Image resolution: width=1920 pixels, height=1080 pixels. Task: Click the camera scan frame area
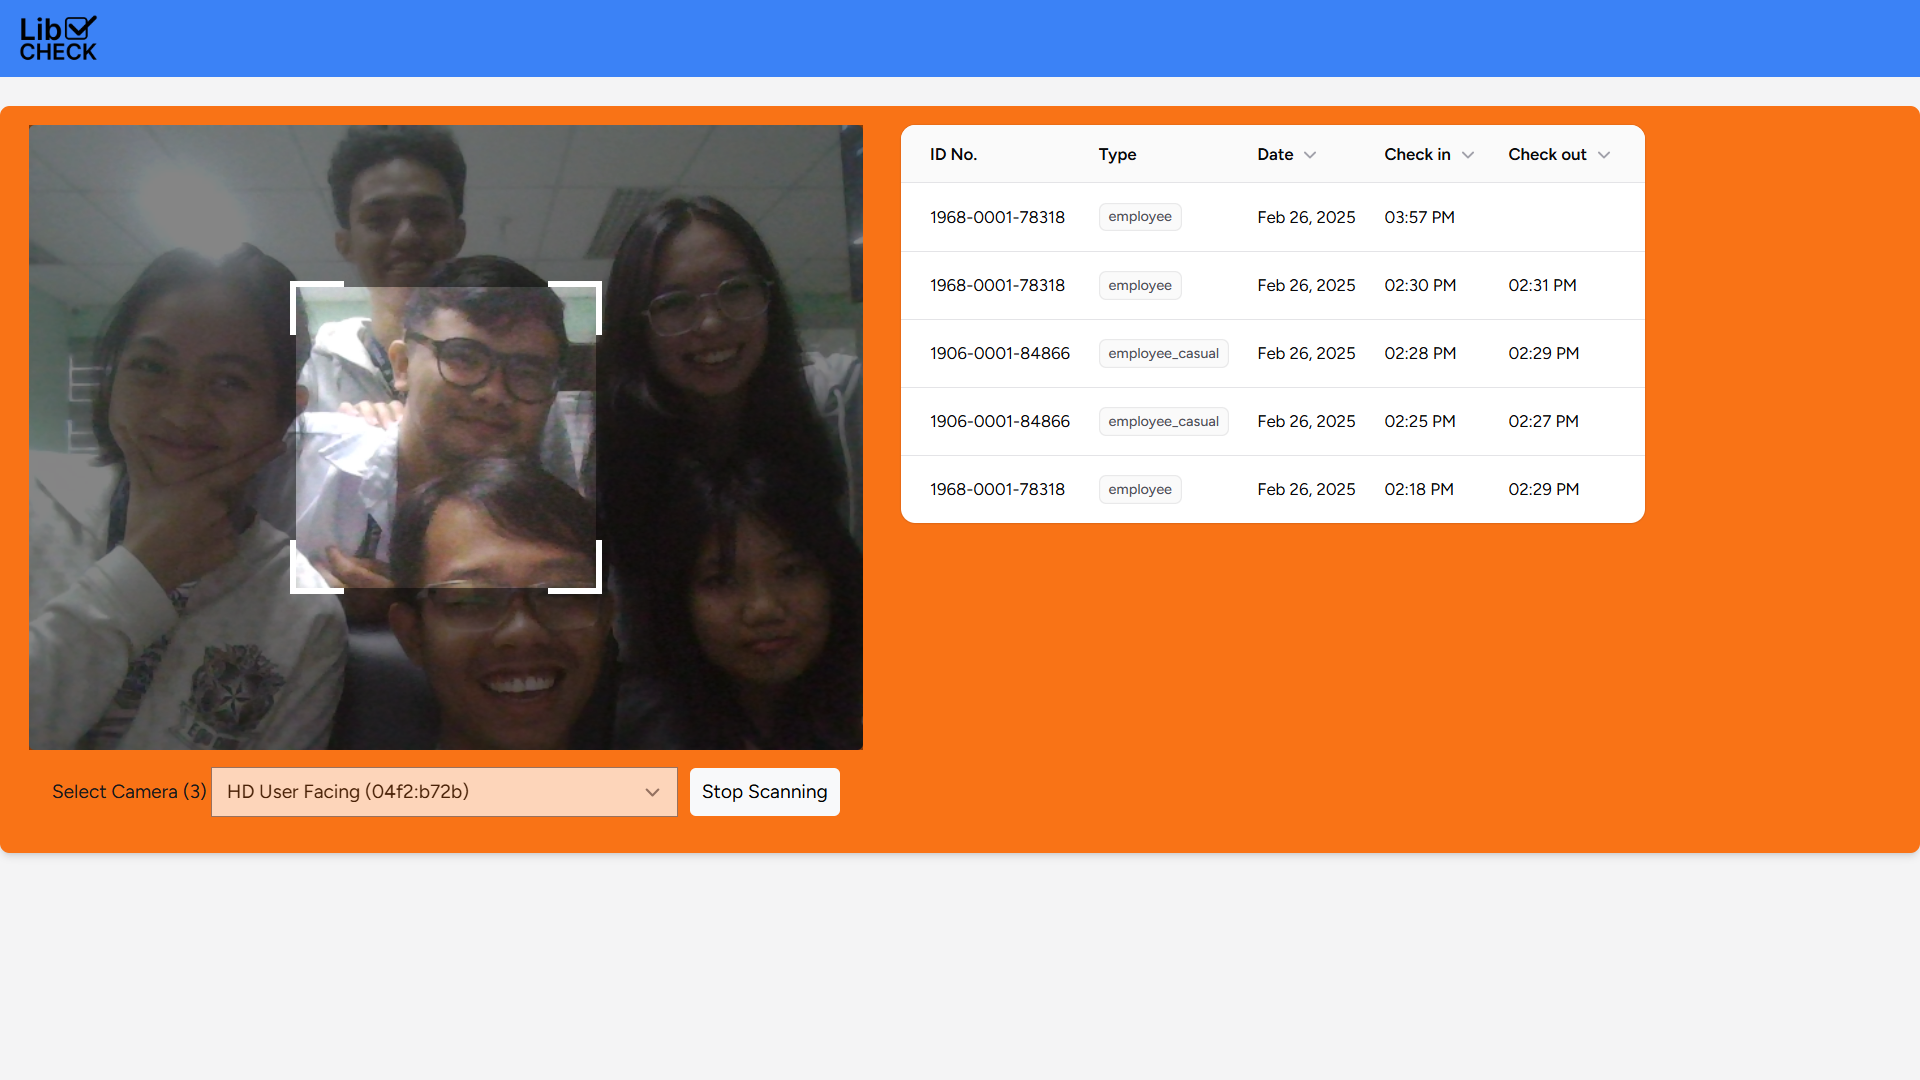click(x=446, y=437)
